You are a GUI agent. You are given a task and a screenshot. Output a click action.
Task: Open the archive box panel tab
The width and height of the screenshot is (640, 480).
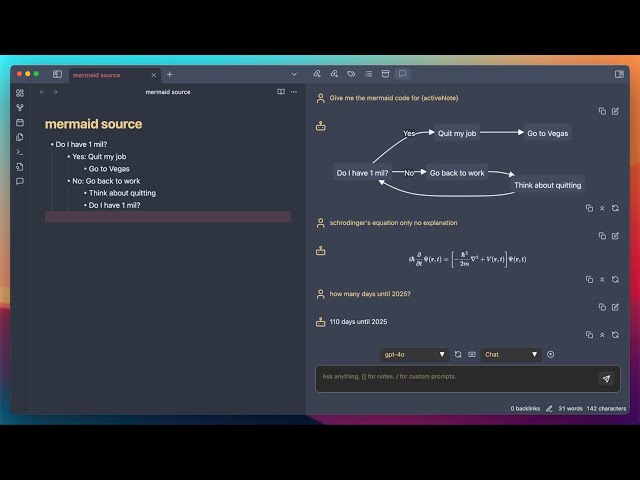[x=385, y=74]
